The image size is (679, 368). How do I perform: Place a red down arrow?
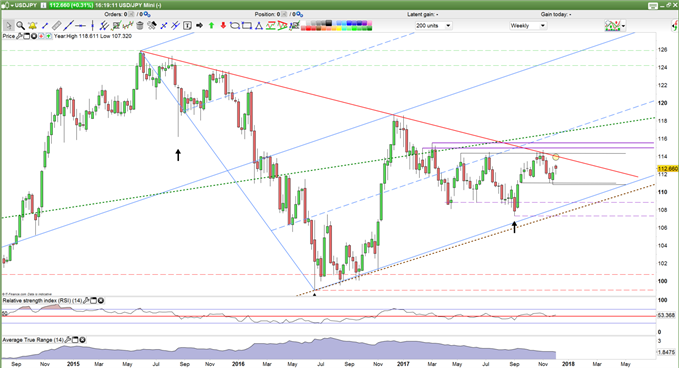click(x=223, y=26)
